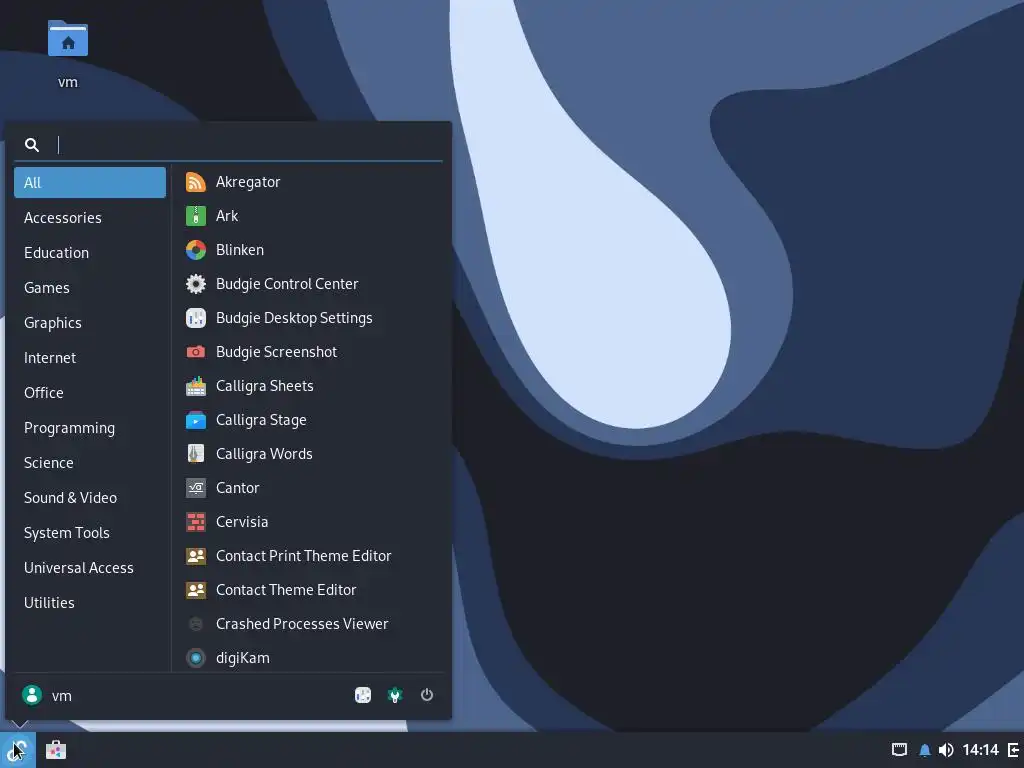Open Crashed Processes Viewer icon
1024x768 pixels.
coord(196,624)
